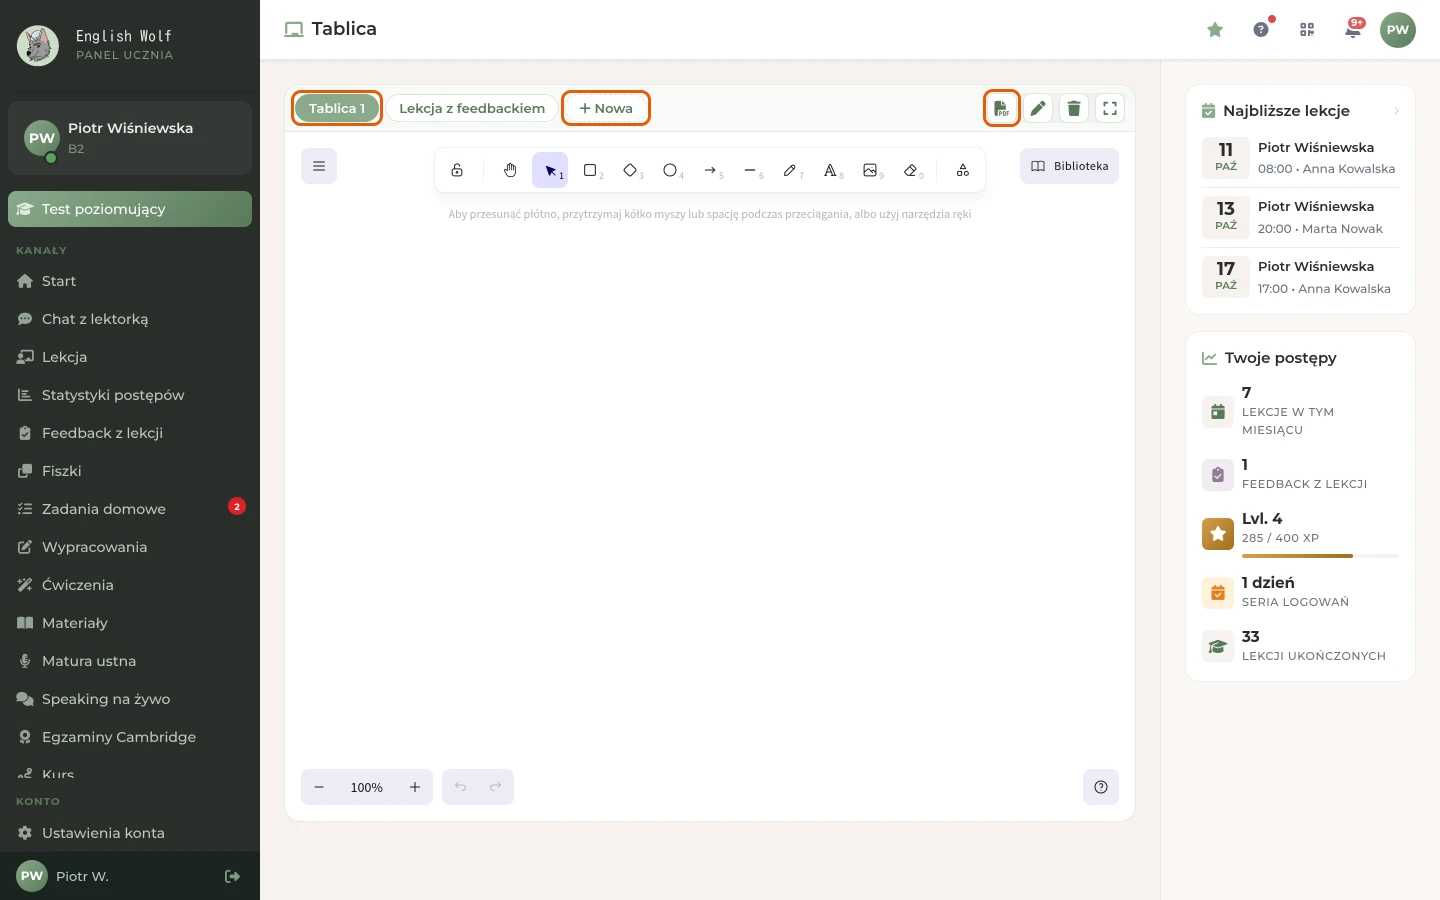Pick the ellipse drawing tool
This screenshot has width=1440, height=900.
tap(670, 170)
